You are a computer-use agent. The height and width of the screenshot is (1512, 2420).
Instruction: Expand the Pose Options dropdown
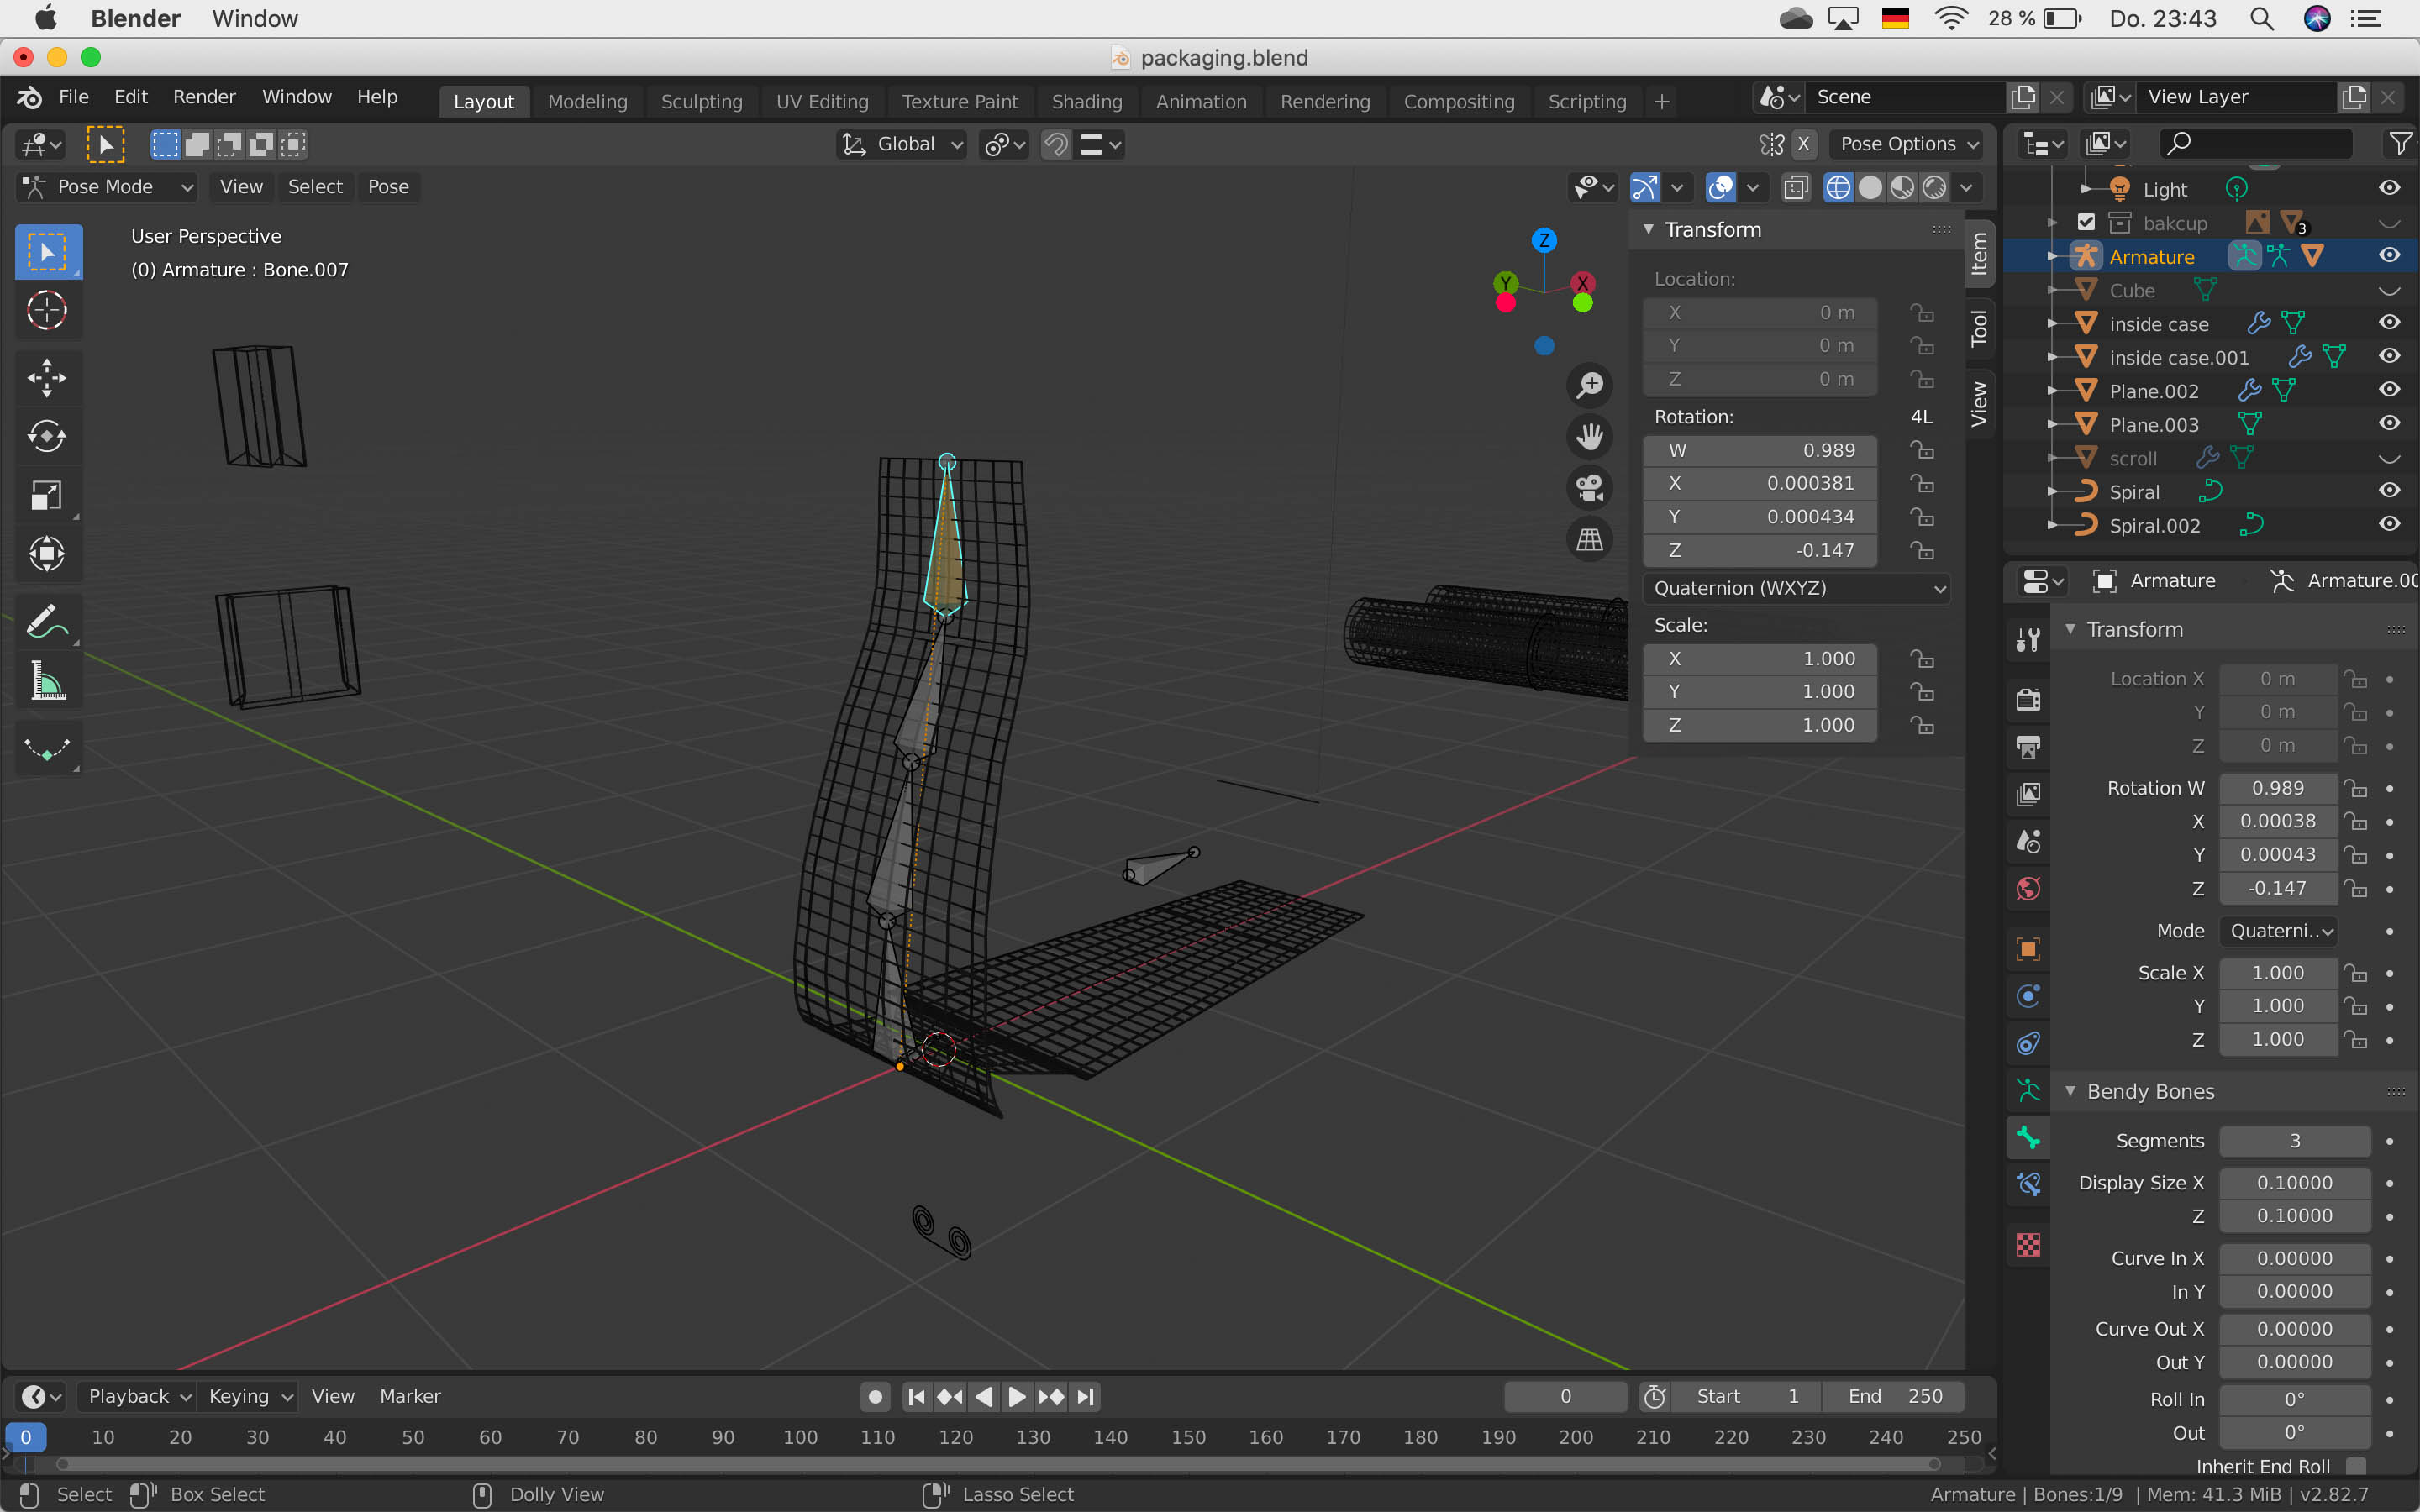(x=1908, y=144)
